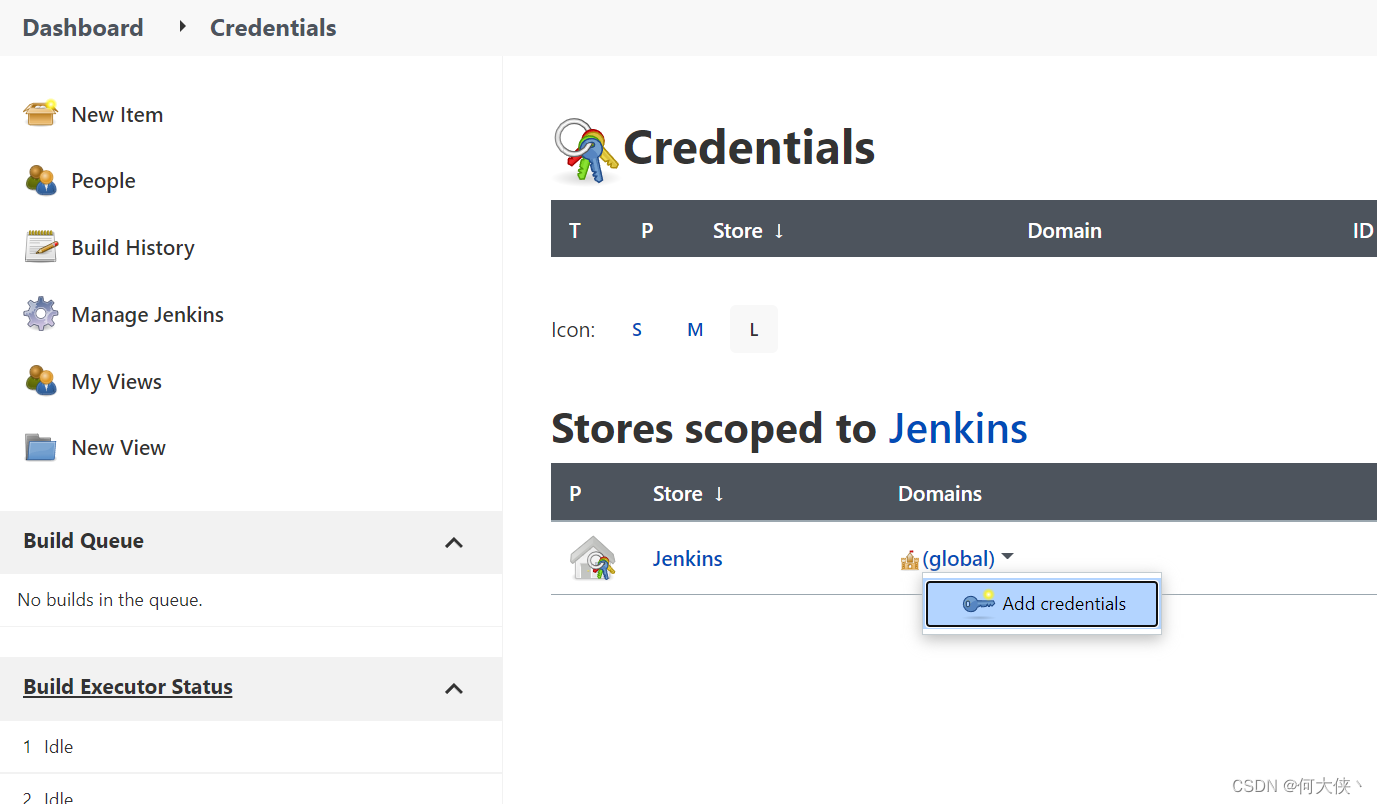Sort stores table by P column
Image resolution: width=1377 pixels, height=804 pixels.
(575, 494)
